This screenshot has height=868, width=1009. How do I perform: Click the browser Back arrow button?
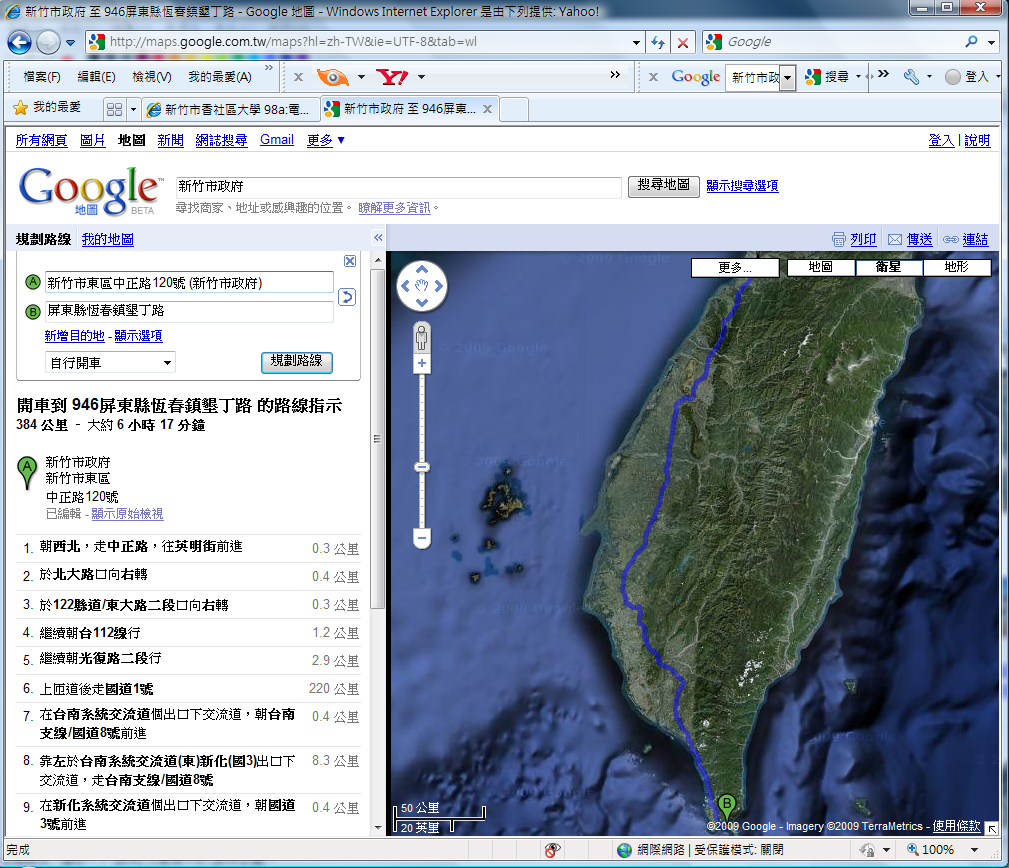pyautogui.click(x=19, y=42)
